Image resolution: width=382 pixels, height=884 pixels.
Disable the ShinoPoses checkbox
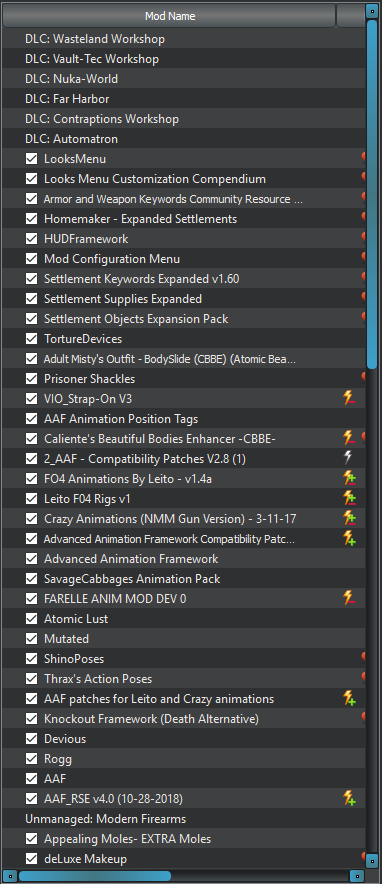32,659
